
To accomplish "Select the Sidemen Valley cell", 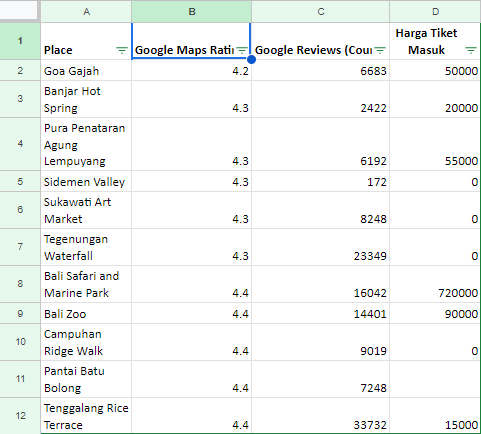I will click(x=86, y=181).
